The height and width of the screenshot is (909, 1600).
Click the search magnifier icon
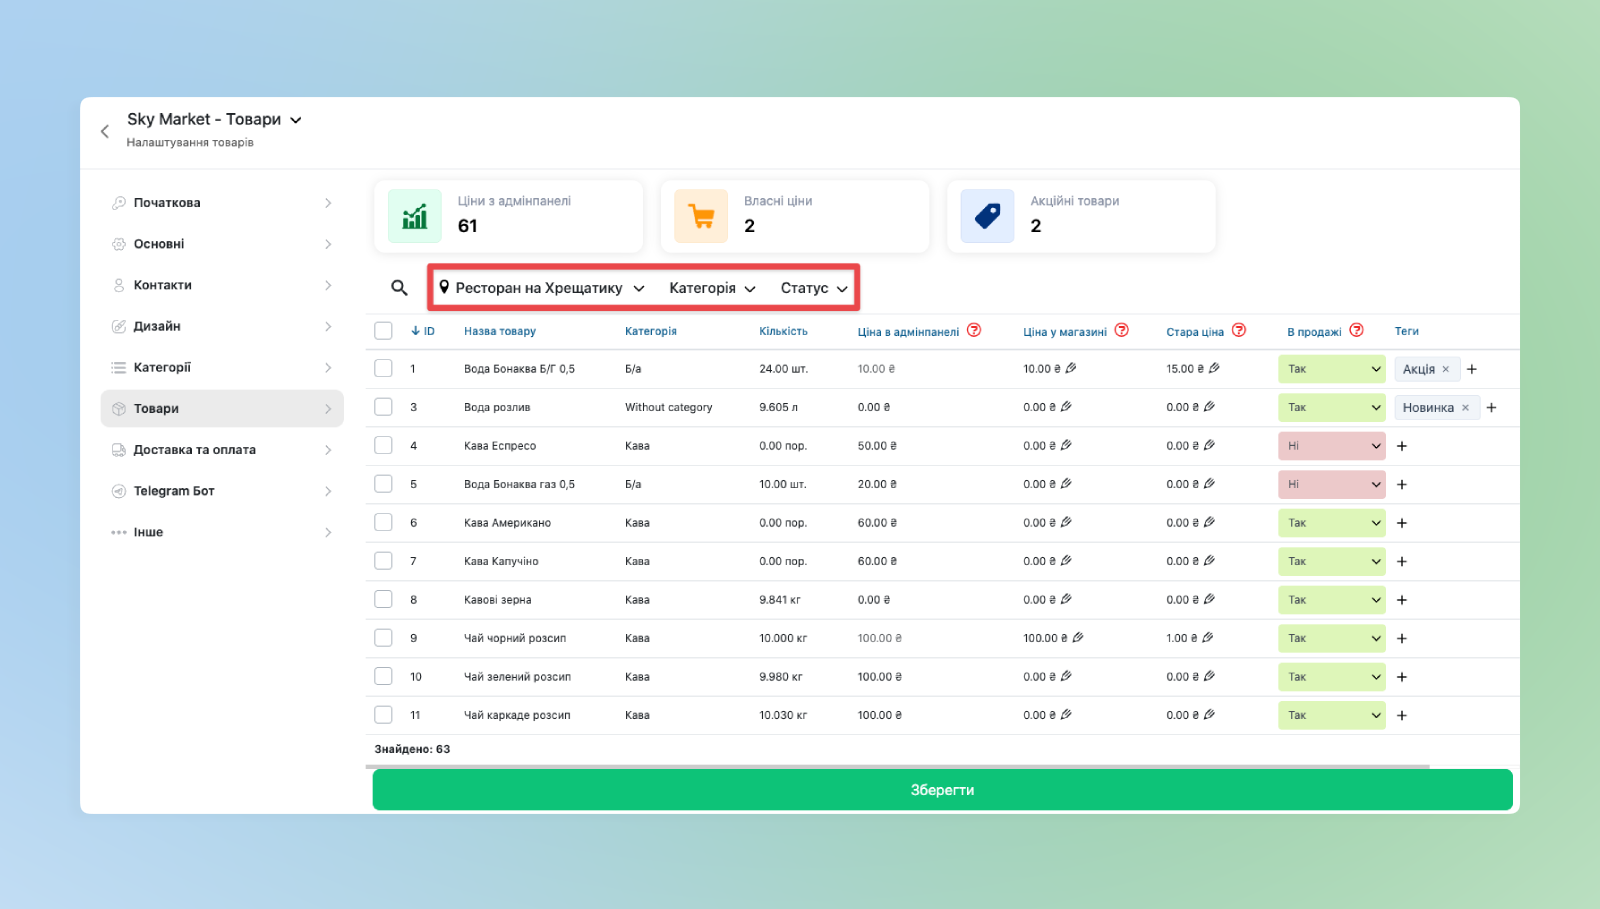399,288
